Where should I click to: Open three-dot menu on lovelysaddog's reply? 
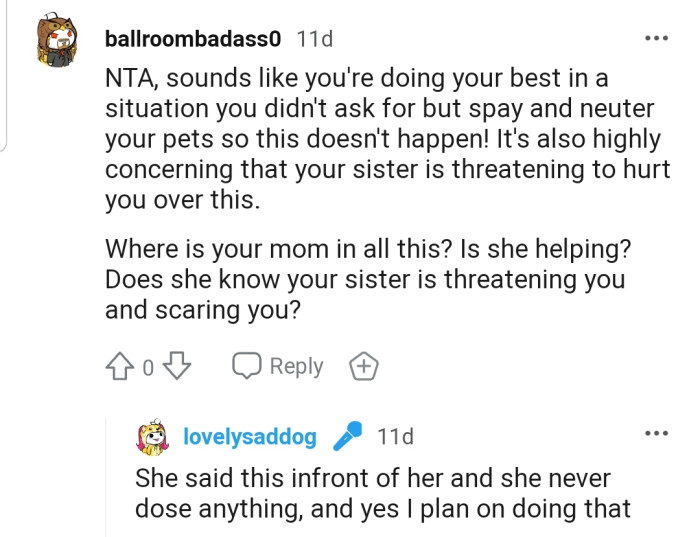656,433
